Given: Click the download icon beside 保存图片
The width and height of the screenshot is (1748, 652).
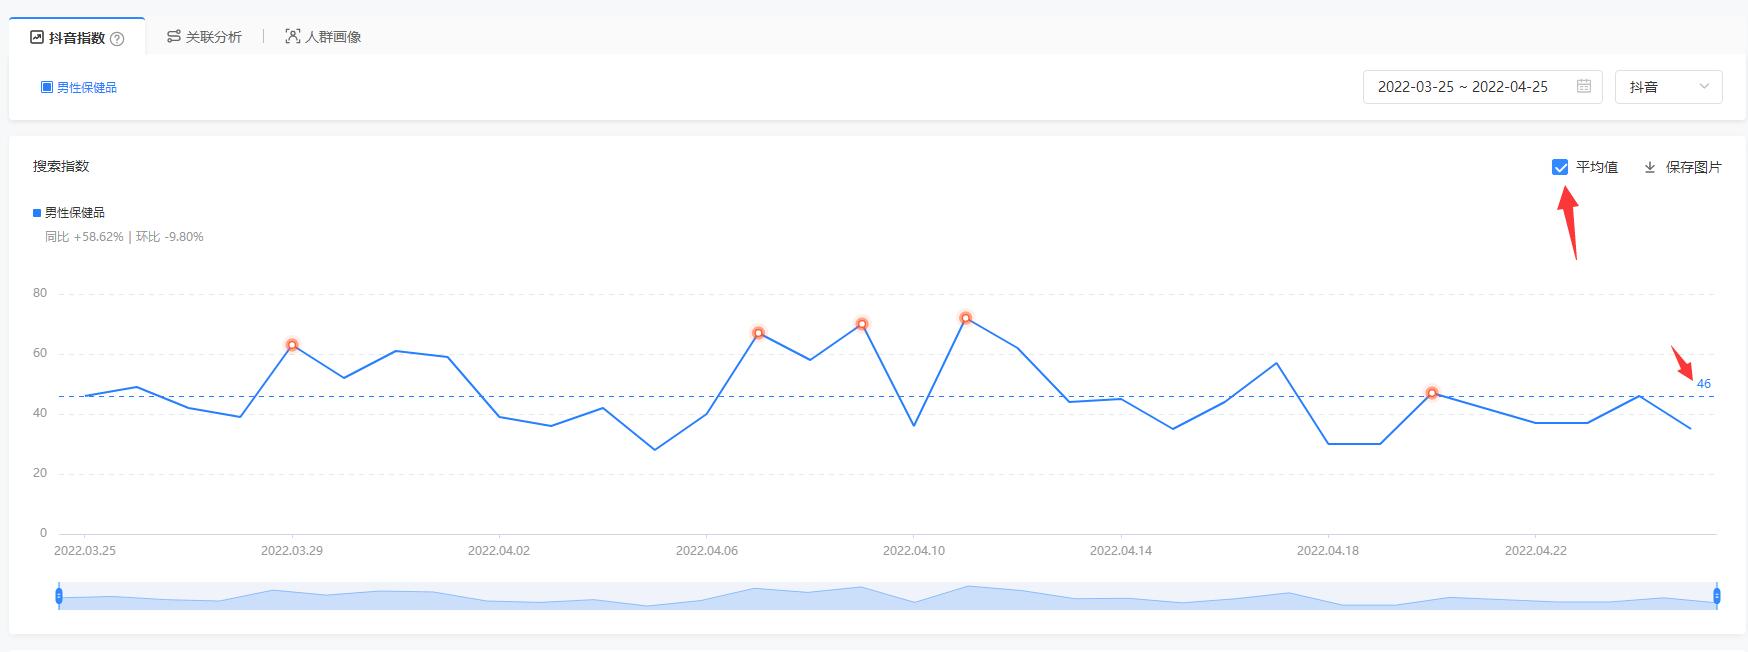Looking at the screenshot, I should [x=1650, y=167].
